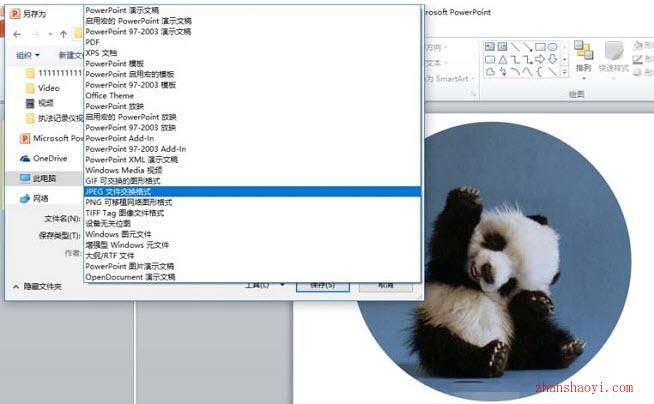Select the Right Arrow block shape
The height and width of the screenshot is (404, 654).
[540, 59]
